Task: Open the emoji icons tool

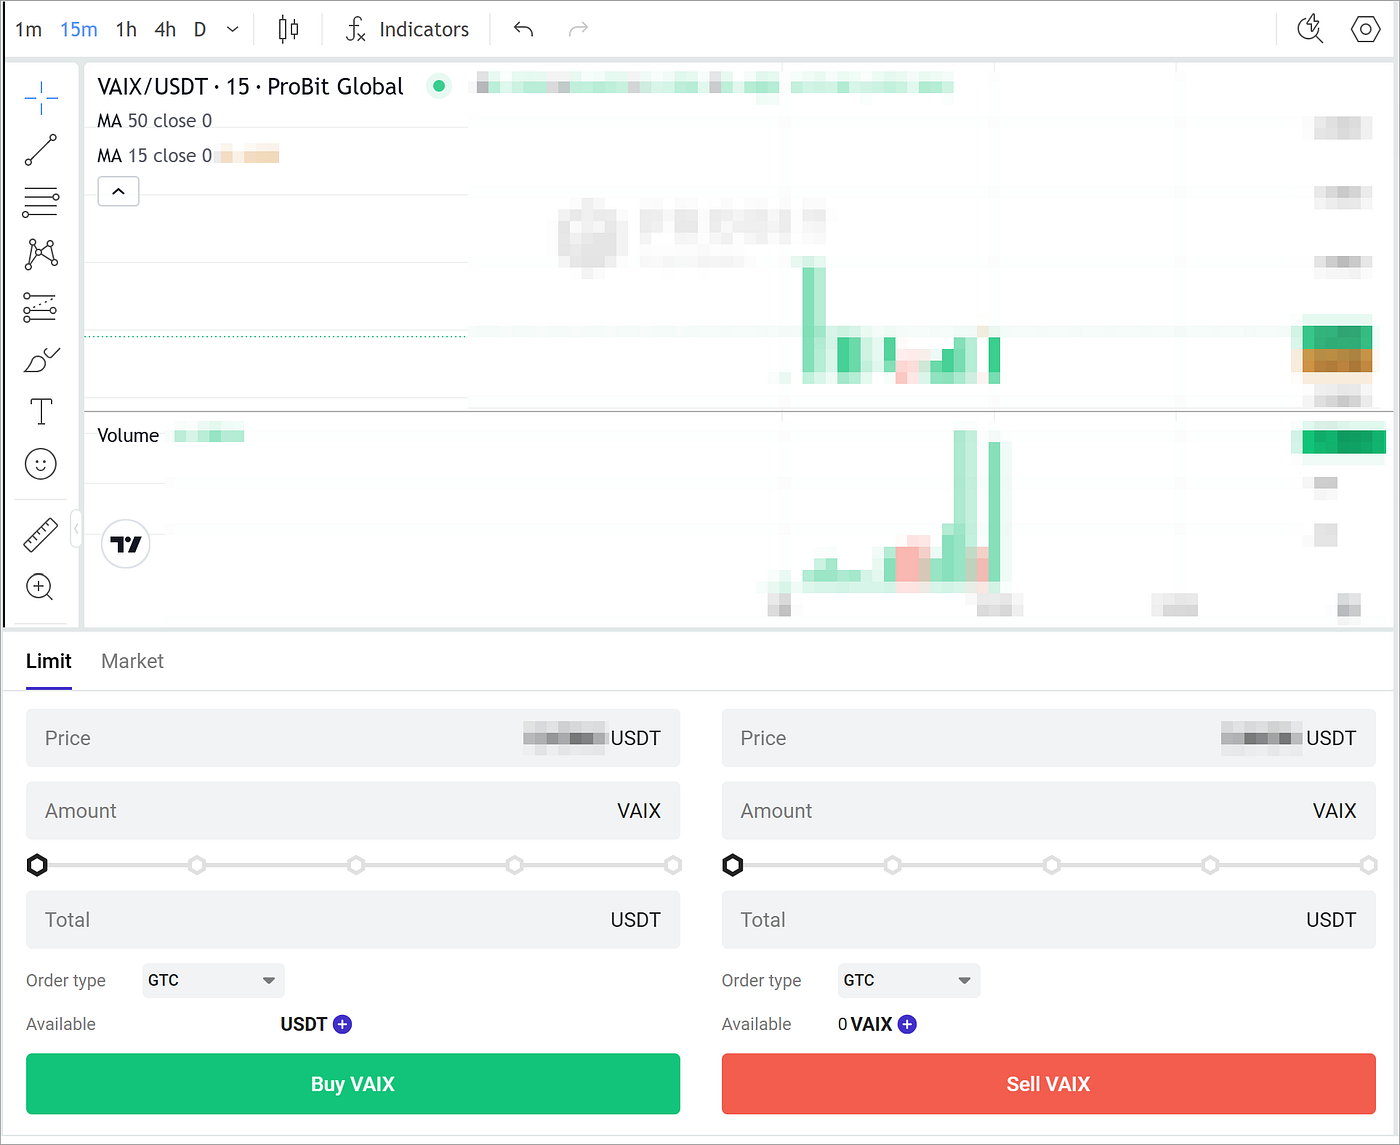Action: point(41,464)
